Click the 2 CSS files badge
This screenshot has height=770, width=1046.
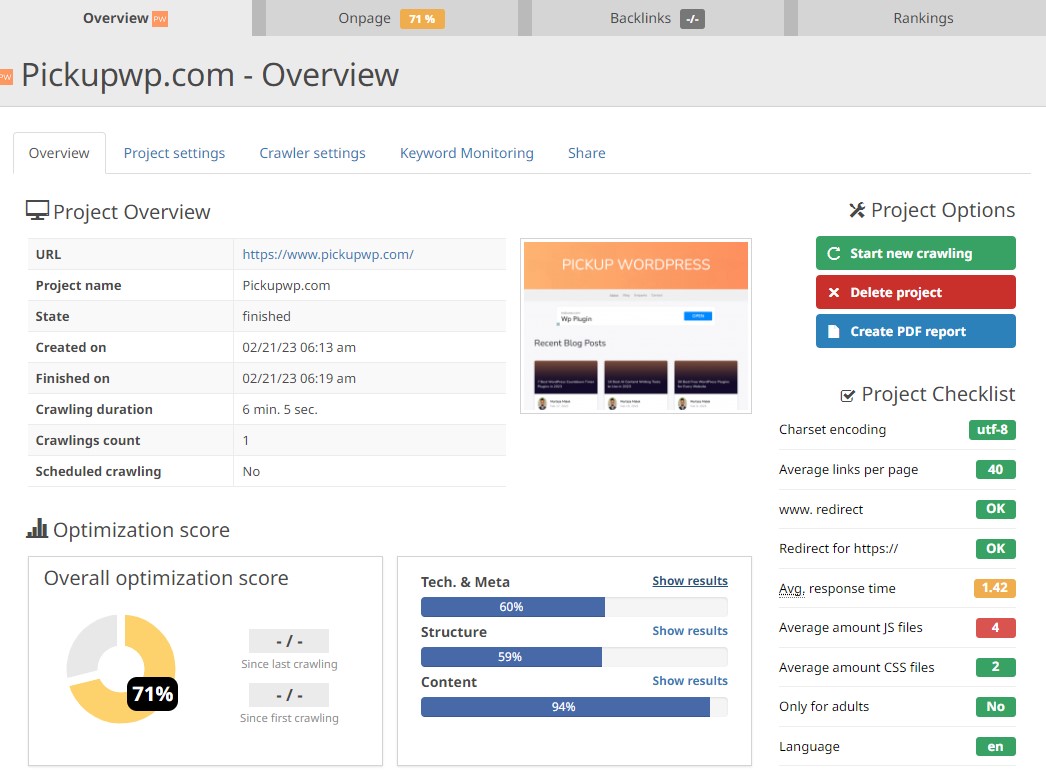pos(995,667)
